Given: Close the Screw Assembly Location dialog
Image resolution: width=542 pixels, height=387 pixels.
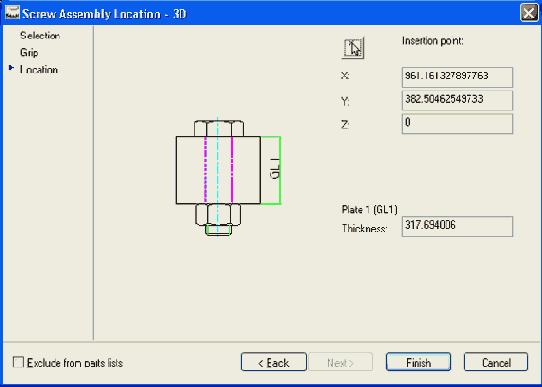Looking at the screenshot, I should [x=529, y=13].
